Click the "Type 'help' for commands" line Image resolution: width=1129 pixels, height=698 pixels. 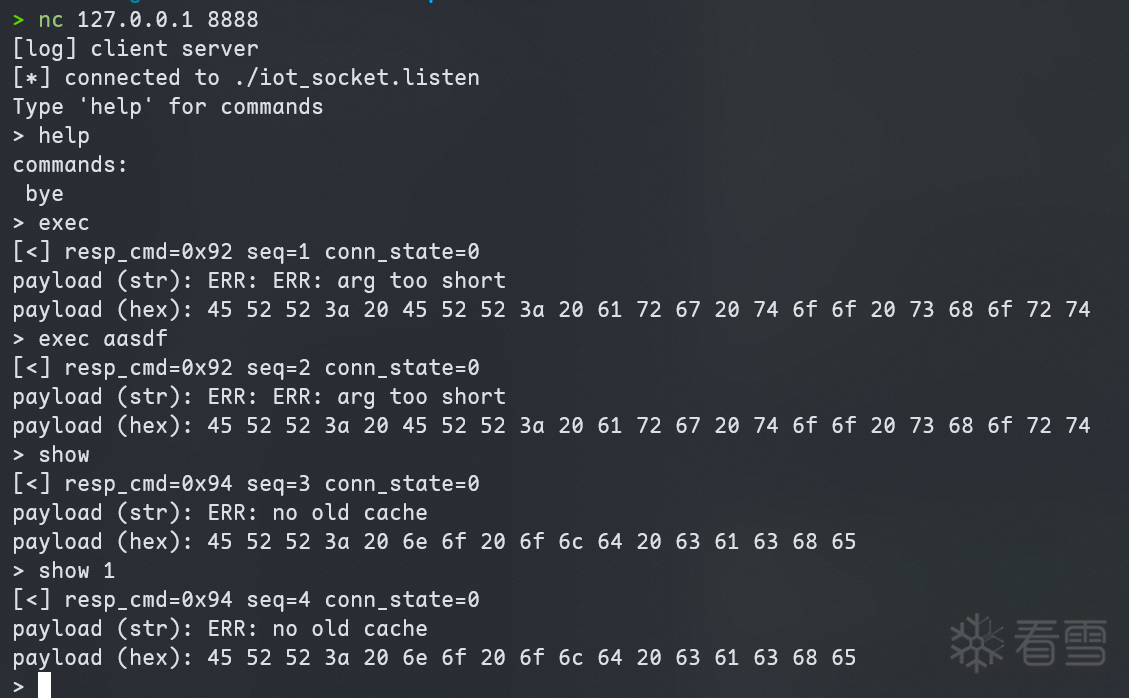pyautogui.click(x=168, y=106)
